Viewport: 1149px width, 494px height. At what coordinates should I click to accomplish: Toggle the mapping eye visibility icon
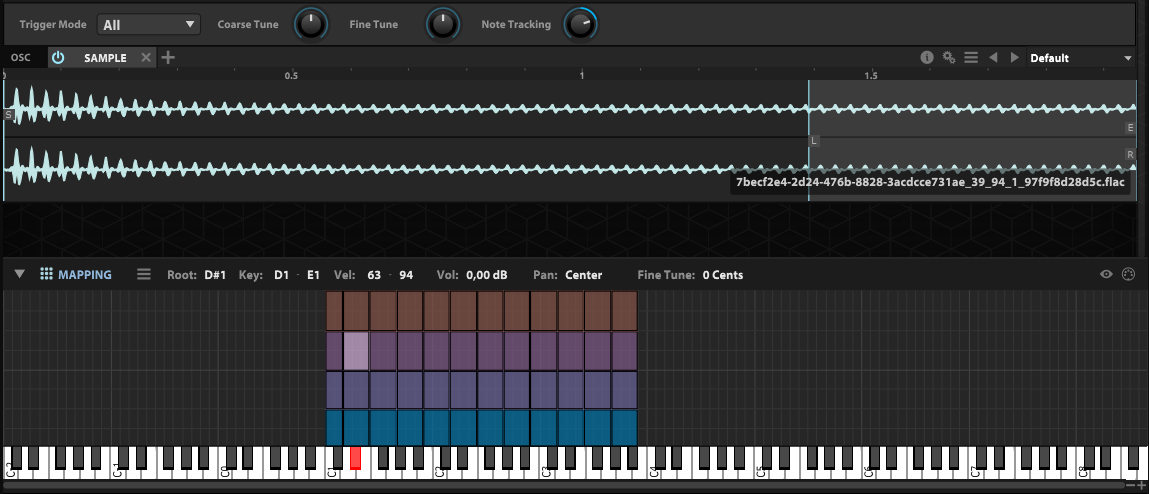[1106, 274]
